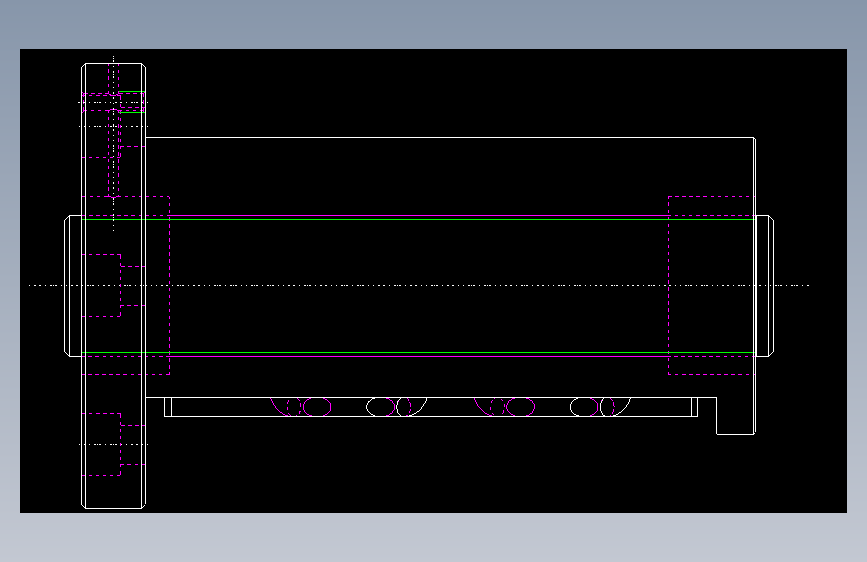Click the upper solid green bore line

coord(419,220)
